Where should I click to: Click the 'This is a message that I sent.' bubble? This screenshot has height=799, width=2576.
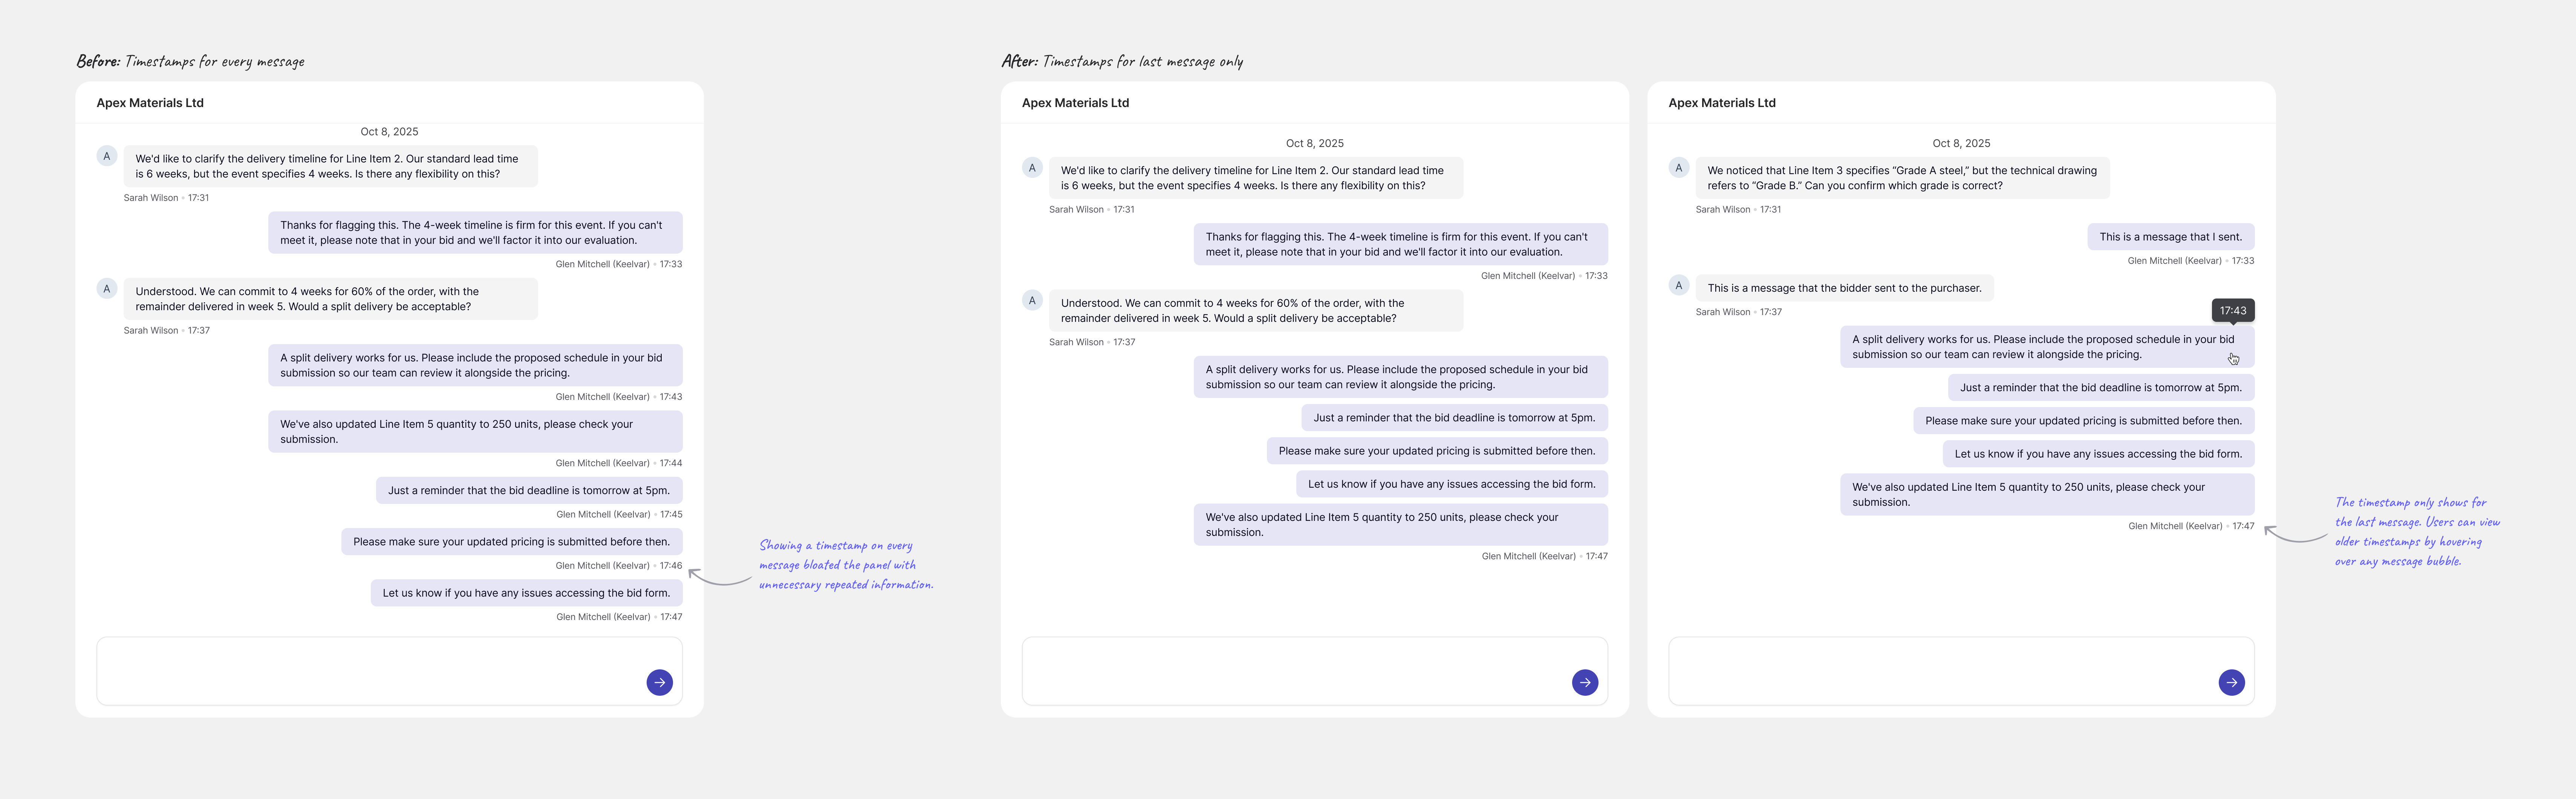[2170, 237]
